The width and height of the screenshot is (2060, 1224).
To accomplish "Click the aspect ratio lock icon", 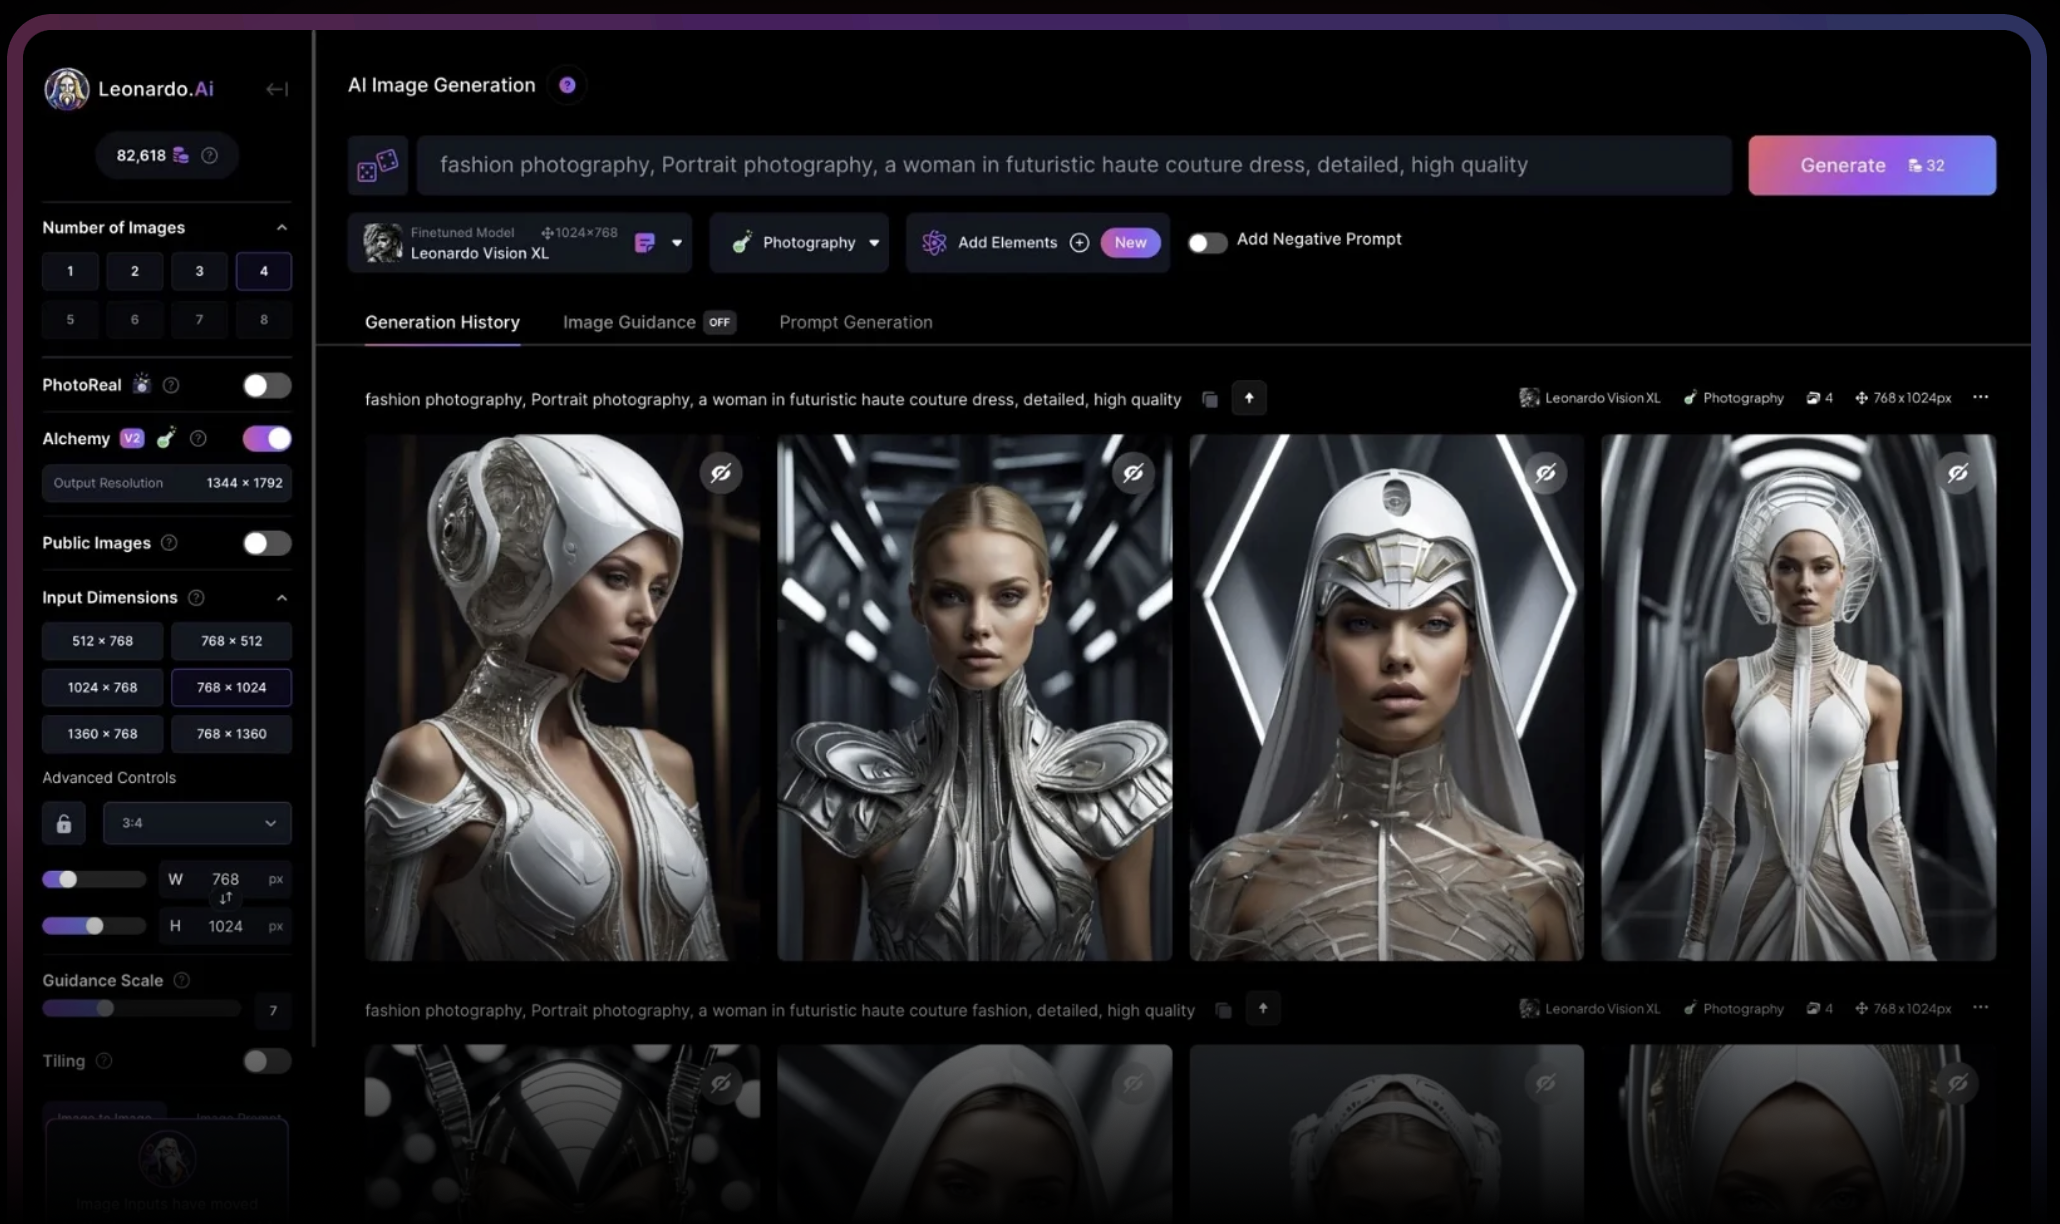I will 64,824.
